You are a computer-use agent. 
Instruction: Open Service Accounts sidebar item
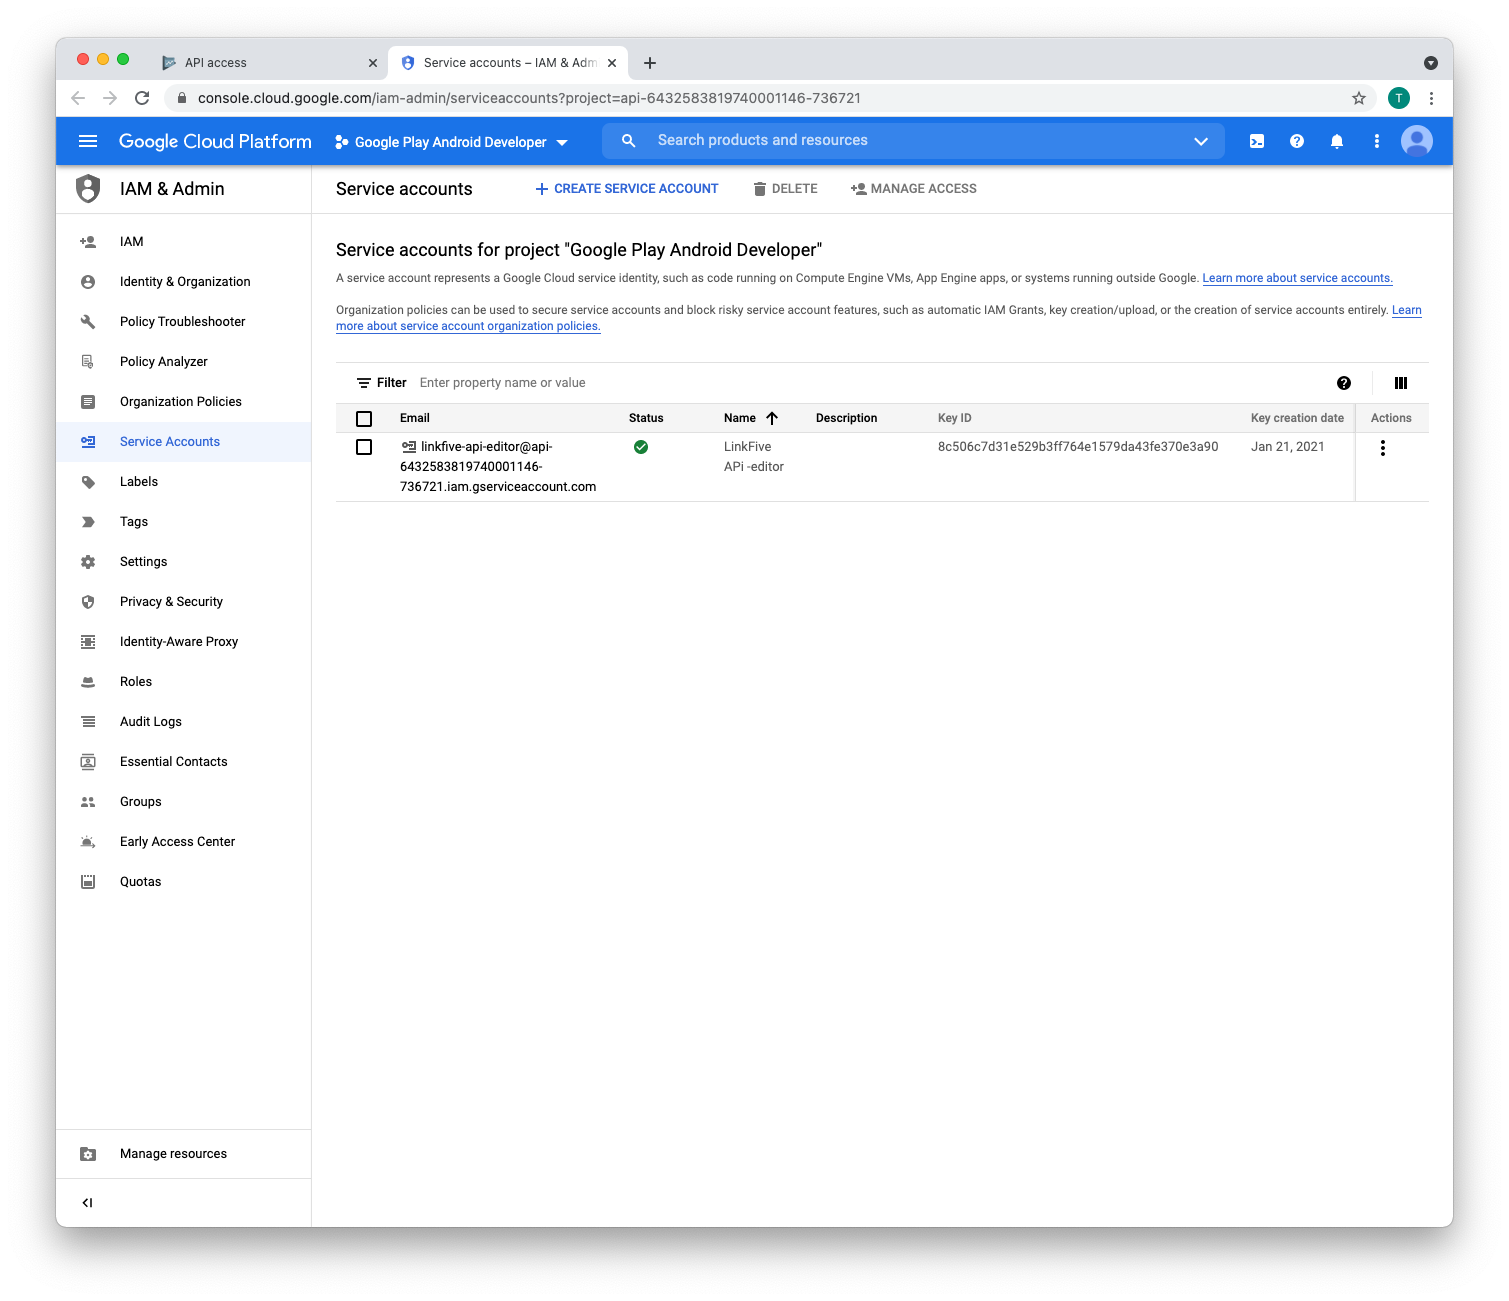(x=184, y=442)
